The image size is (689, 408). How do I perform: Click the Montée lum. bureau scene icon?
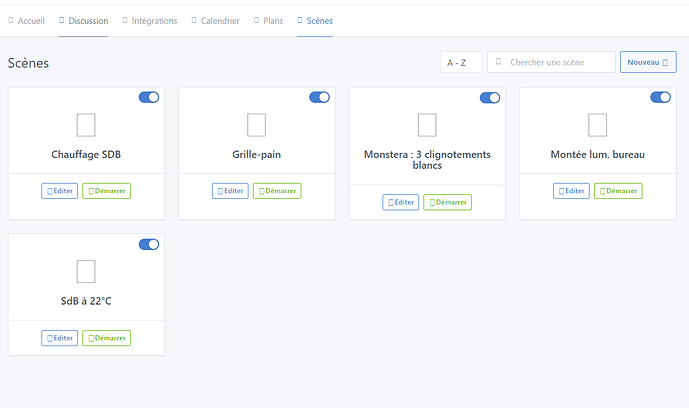pyautogui.click(x=598, y=125)
